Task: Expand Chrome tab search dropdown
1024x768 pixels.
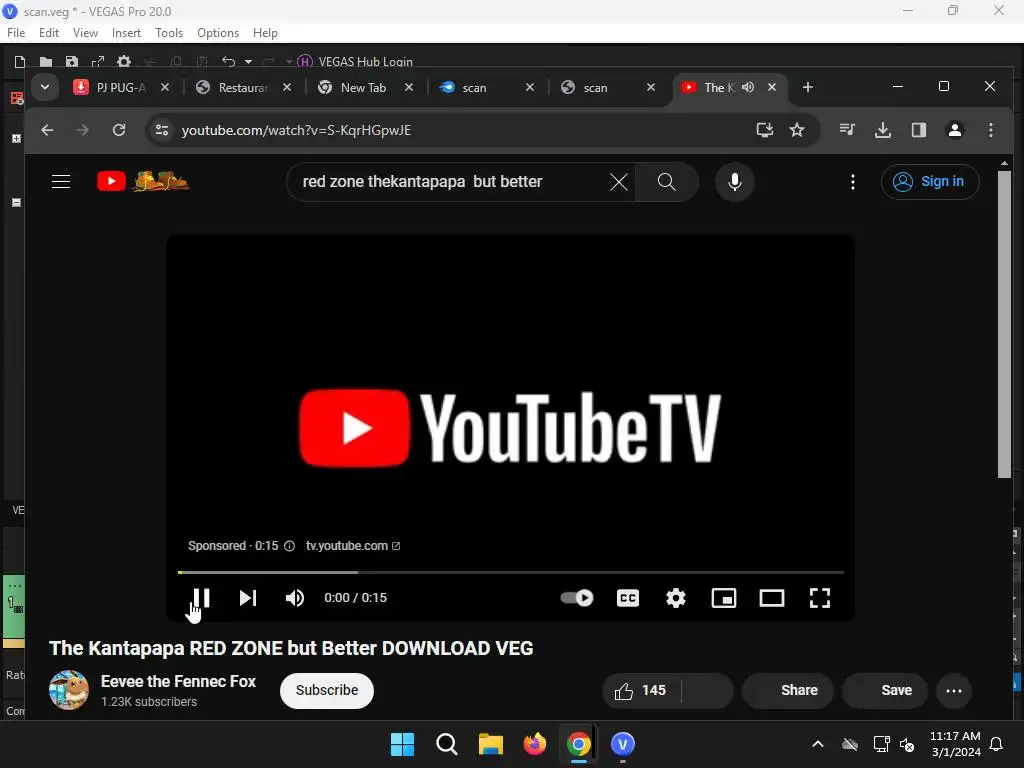Action: (44, 87)
